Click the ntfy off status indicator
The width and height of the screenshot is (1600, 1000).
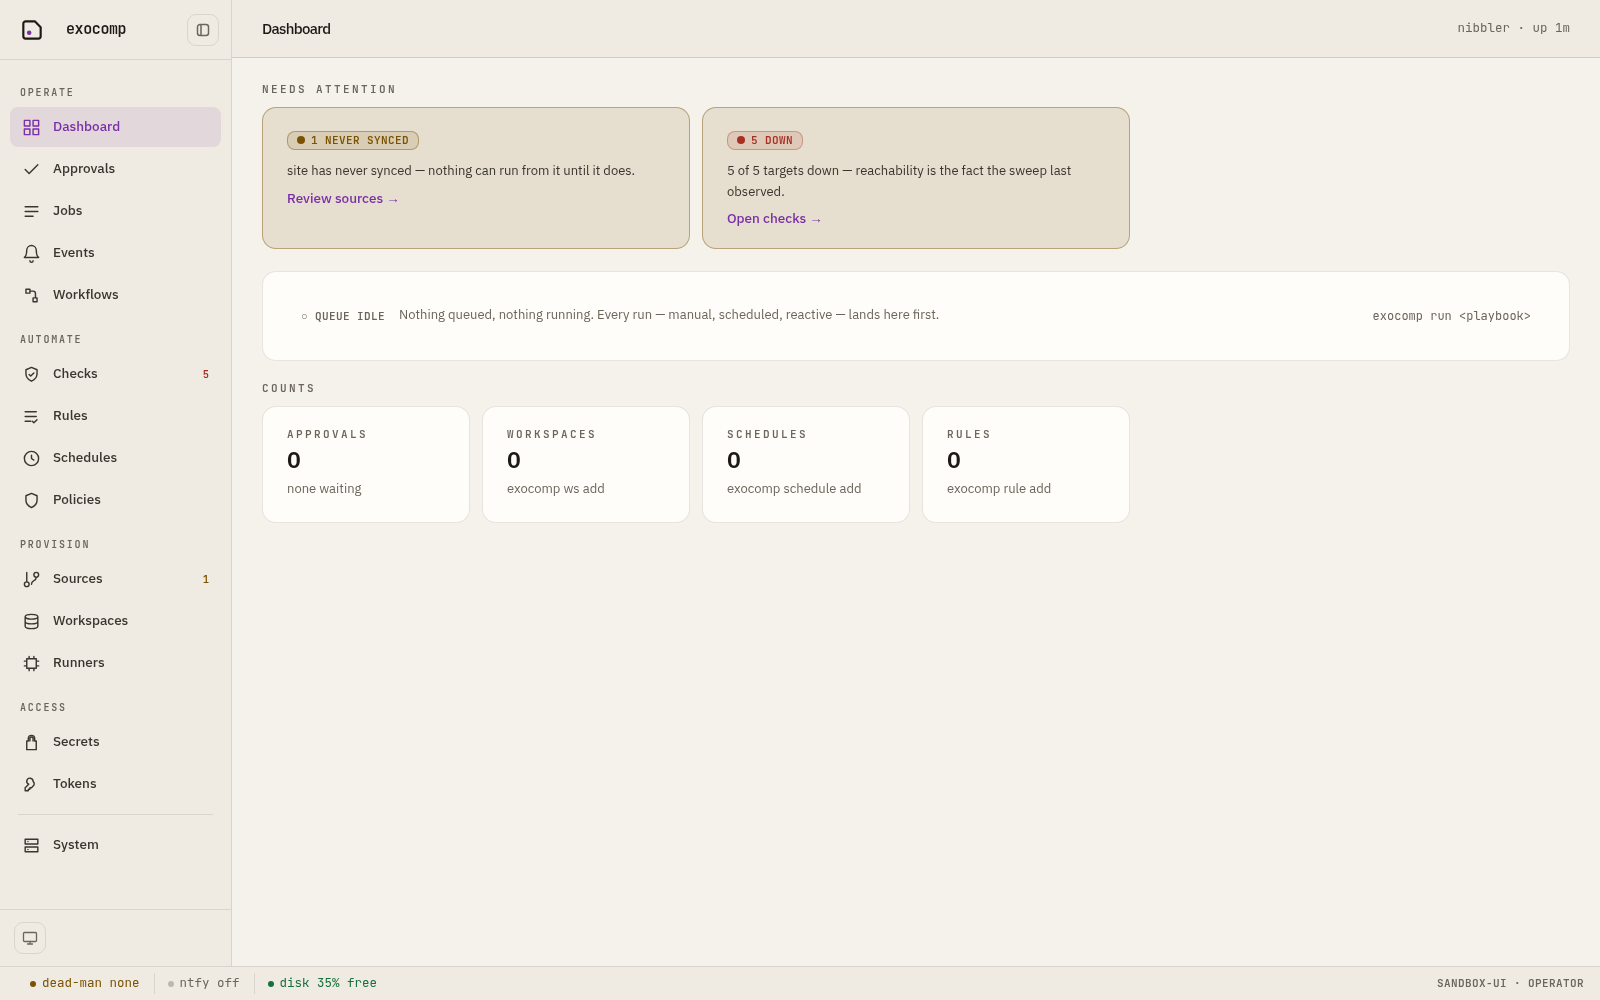pos(204,984)
